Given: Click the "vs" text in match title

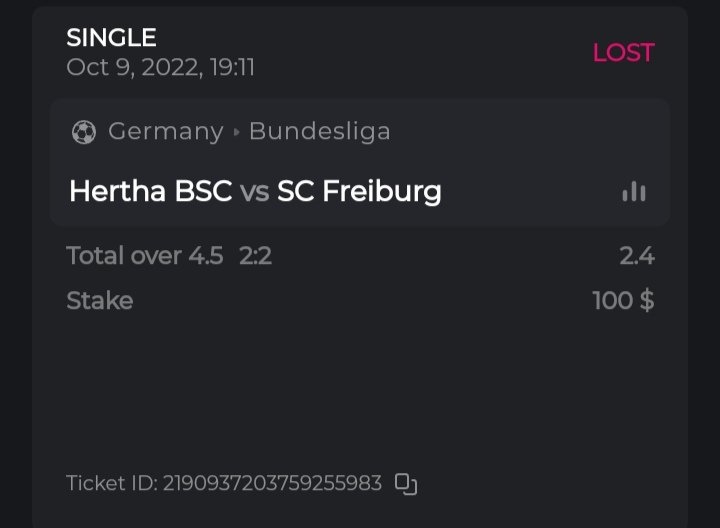Looking at the screenshot, I should point(255,191).
